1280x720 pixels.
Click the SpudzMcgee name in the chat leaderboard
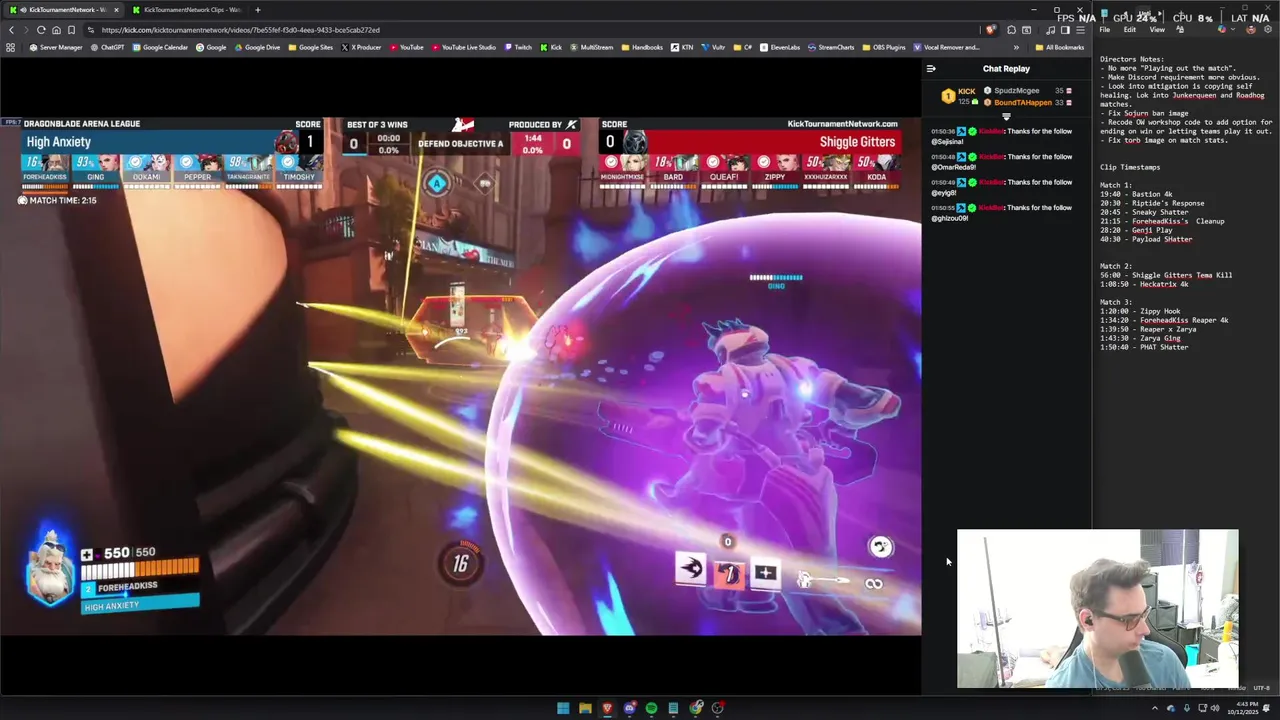1017,91
